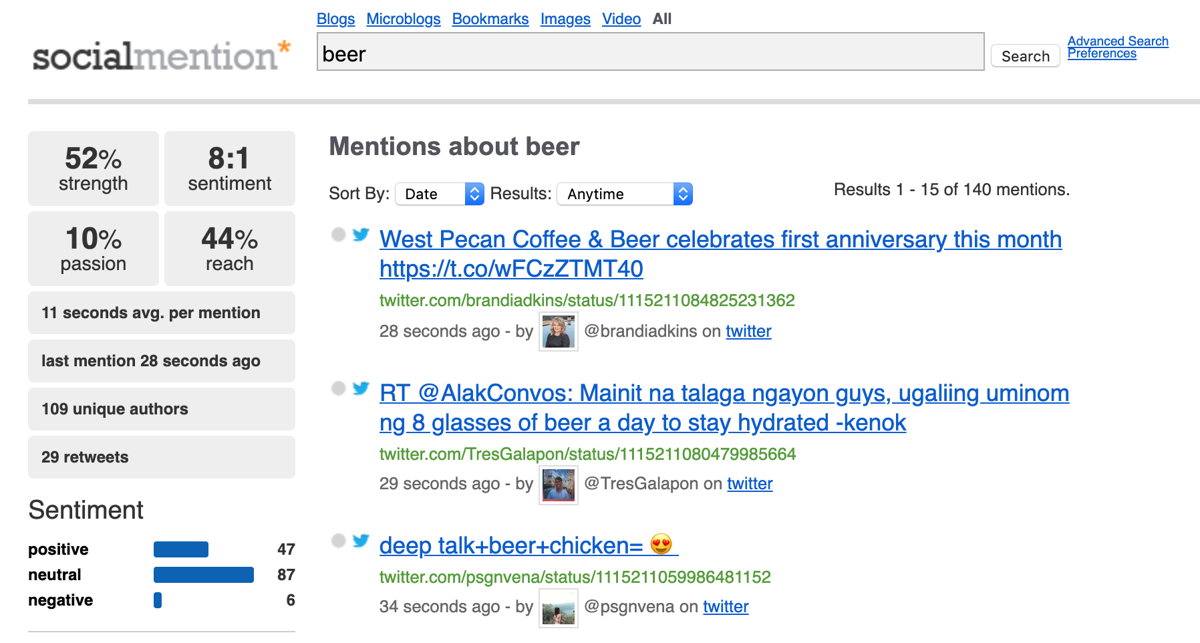Click gray dot beside deep talk+beer+chicken mention
Viewport: 1200px width, 643px height.
pos(339,541)
